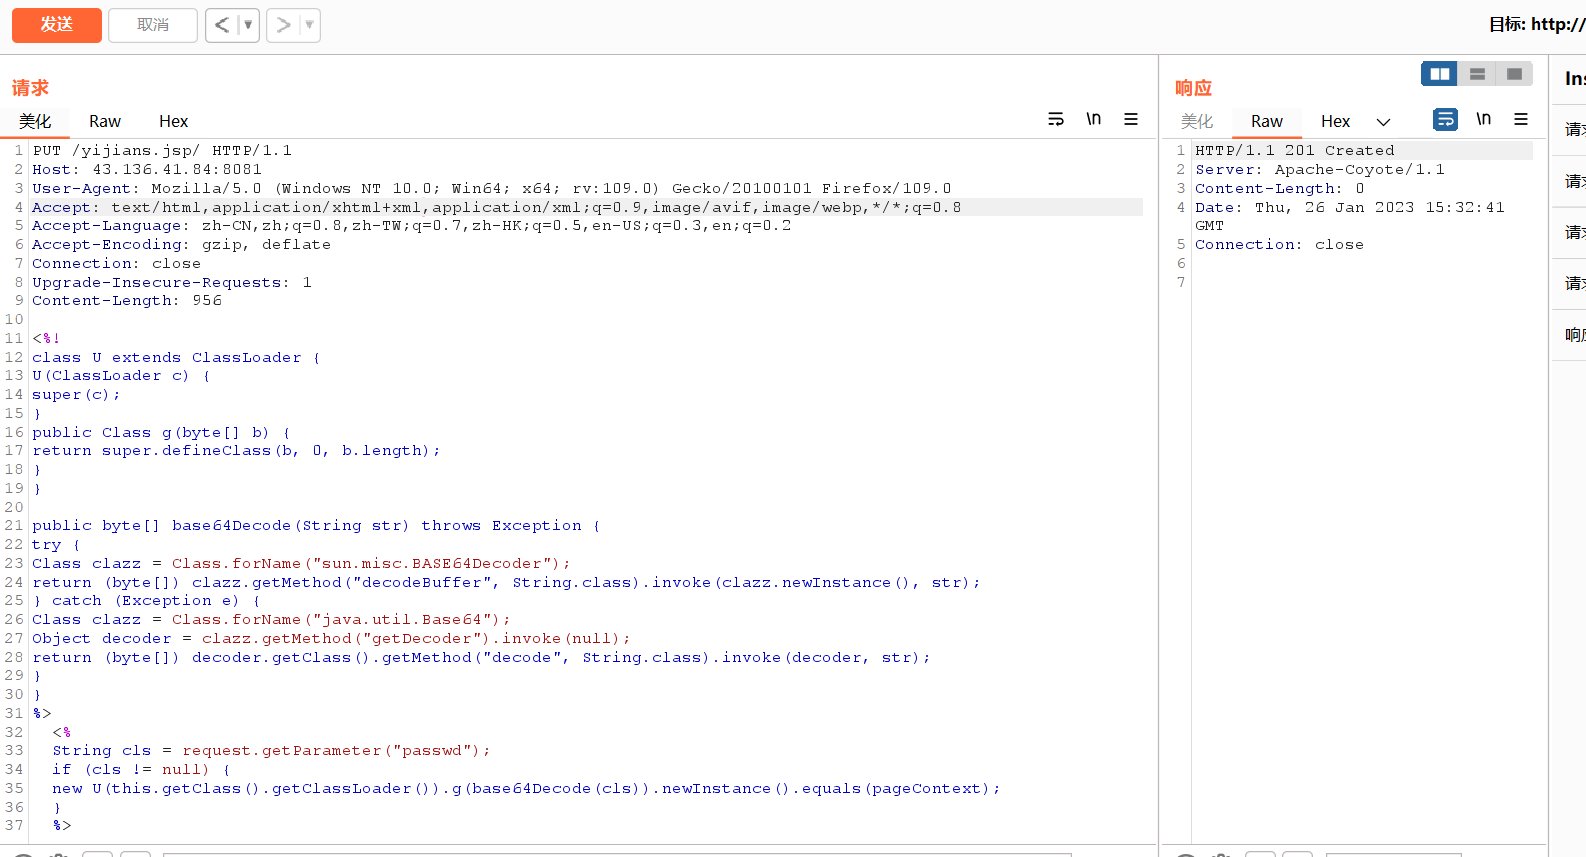Image resolution: width=1586 pixels, height=857 pixels.
Task: Click the 'Object decoder = clazz.getMethod' line
Action: (331, 639)
